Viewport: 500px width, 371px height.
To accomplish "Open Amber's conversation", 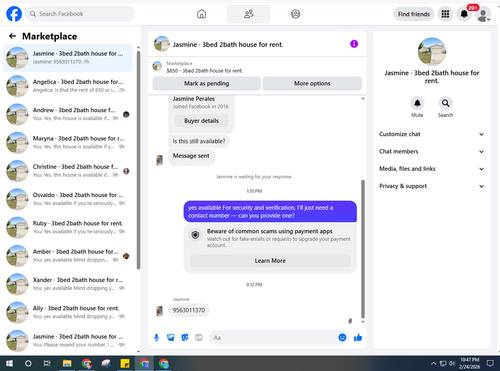I will 68,256.
